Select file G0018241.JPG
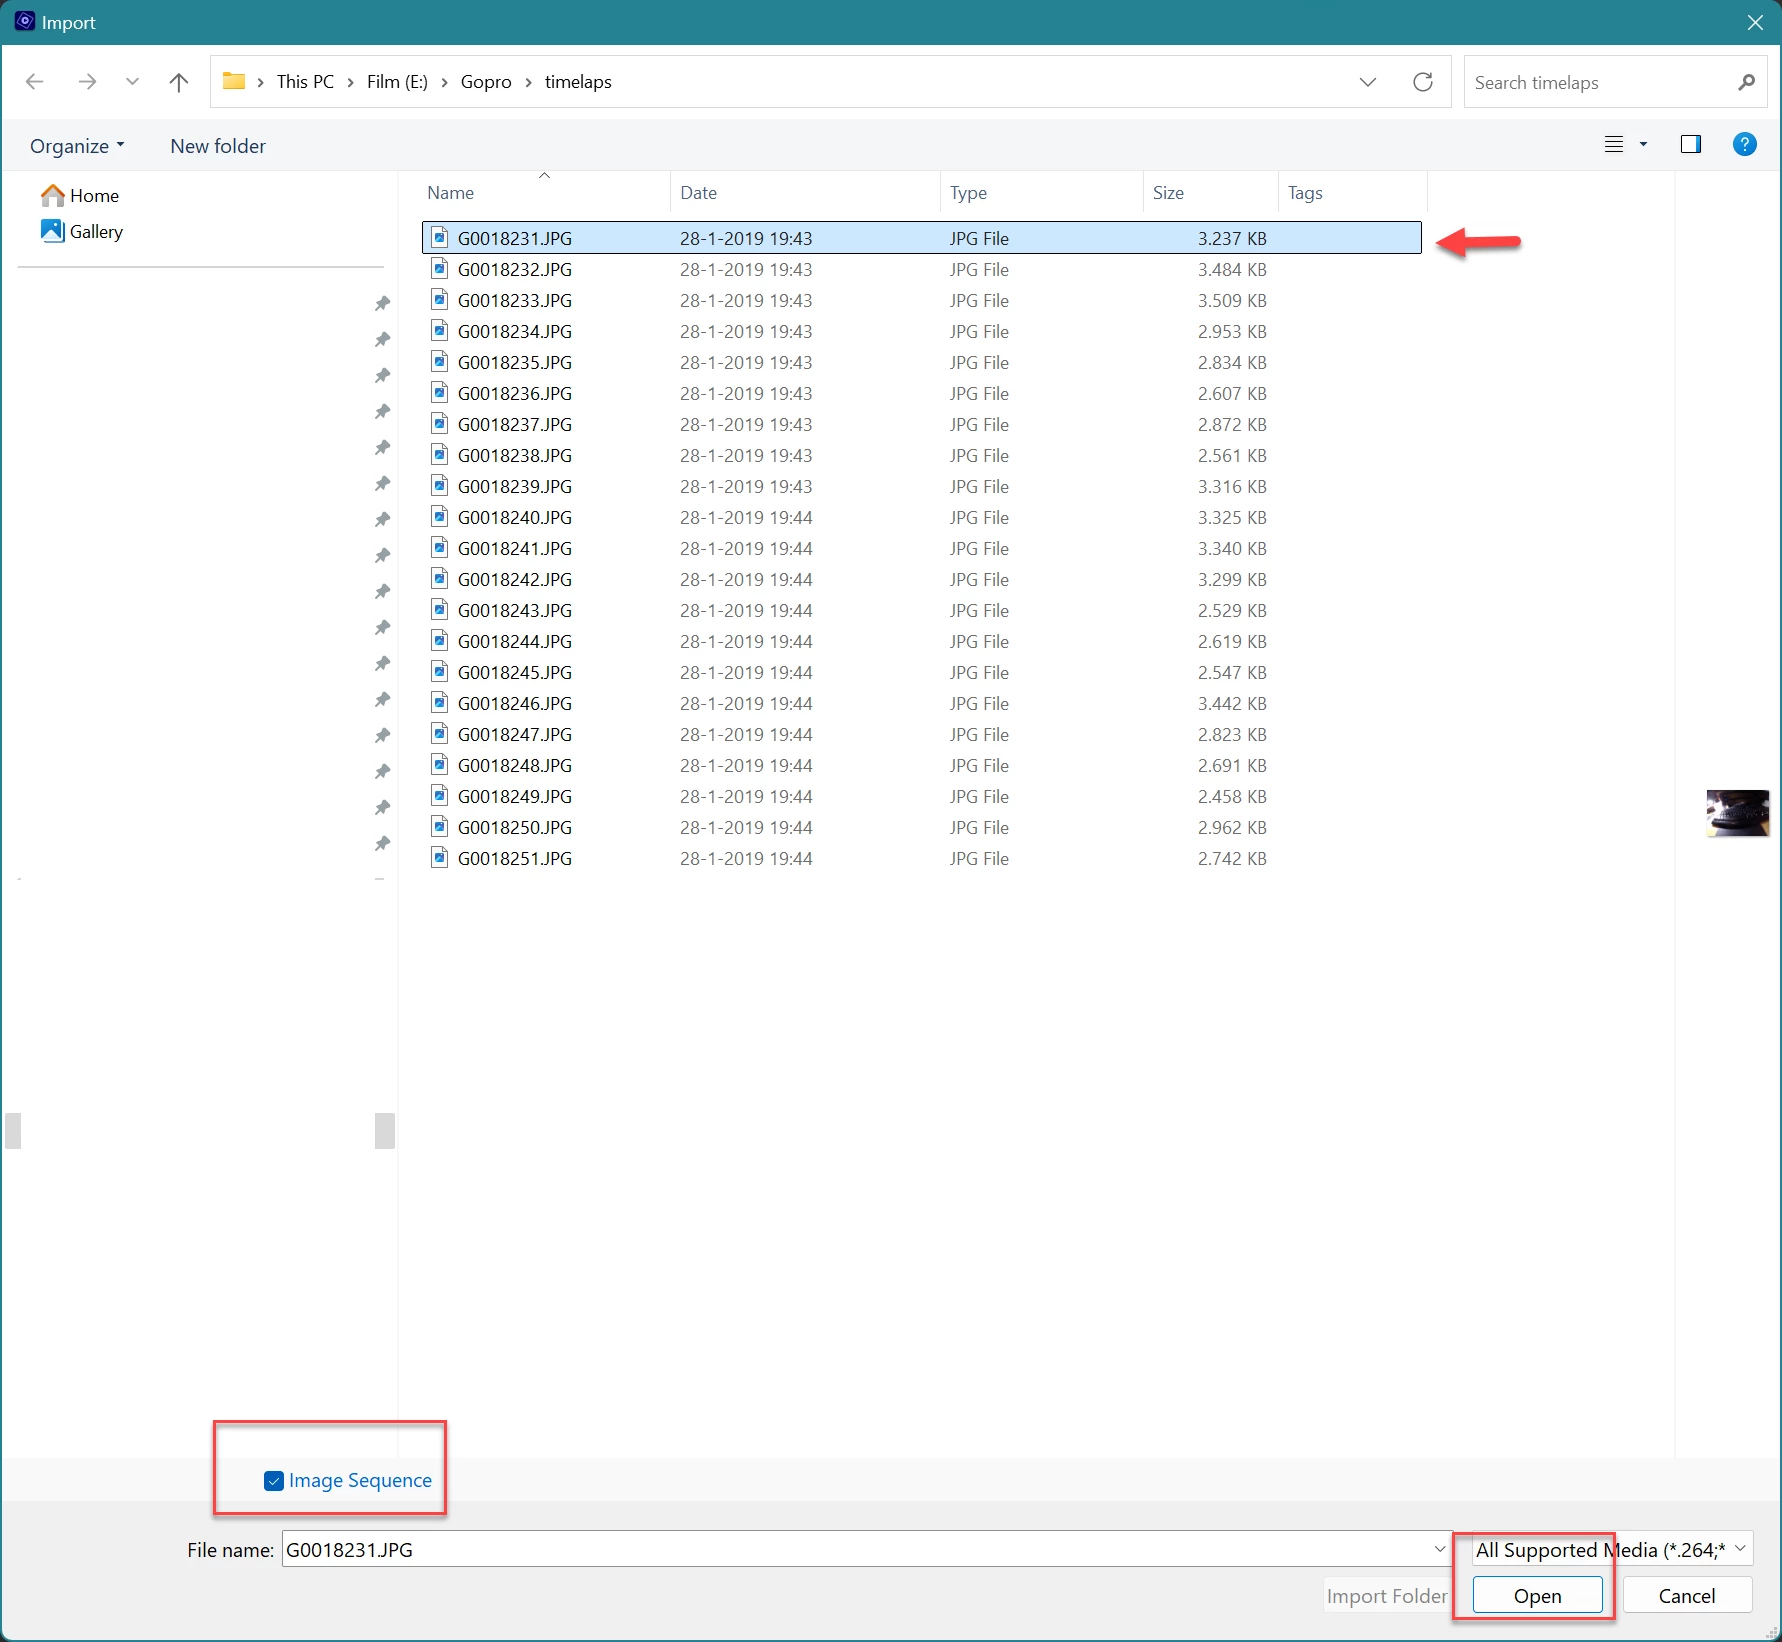This screenshot has height=1642, width=1782. click(921, 548)
